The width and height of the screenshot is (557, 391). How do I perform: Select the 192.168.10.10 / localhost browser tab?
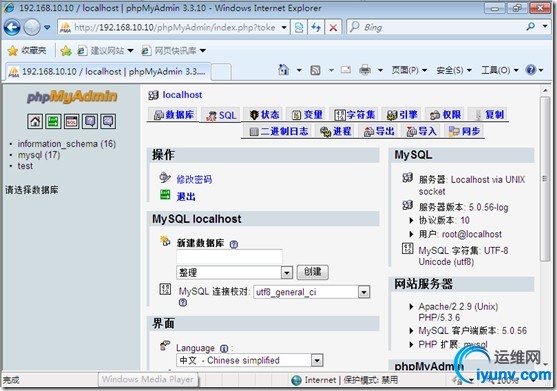click(x=108, y=71)
